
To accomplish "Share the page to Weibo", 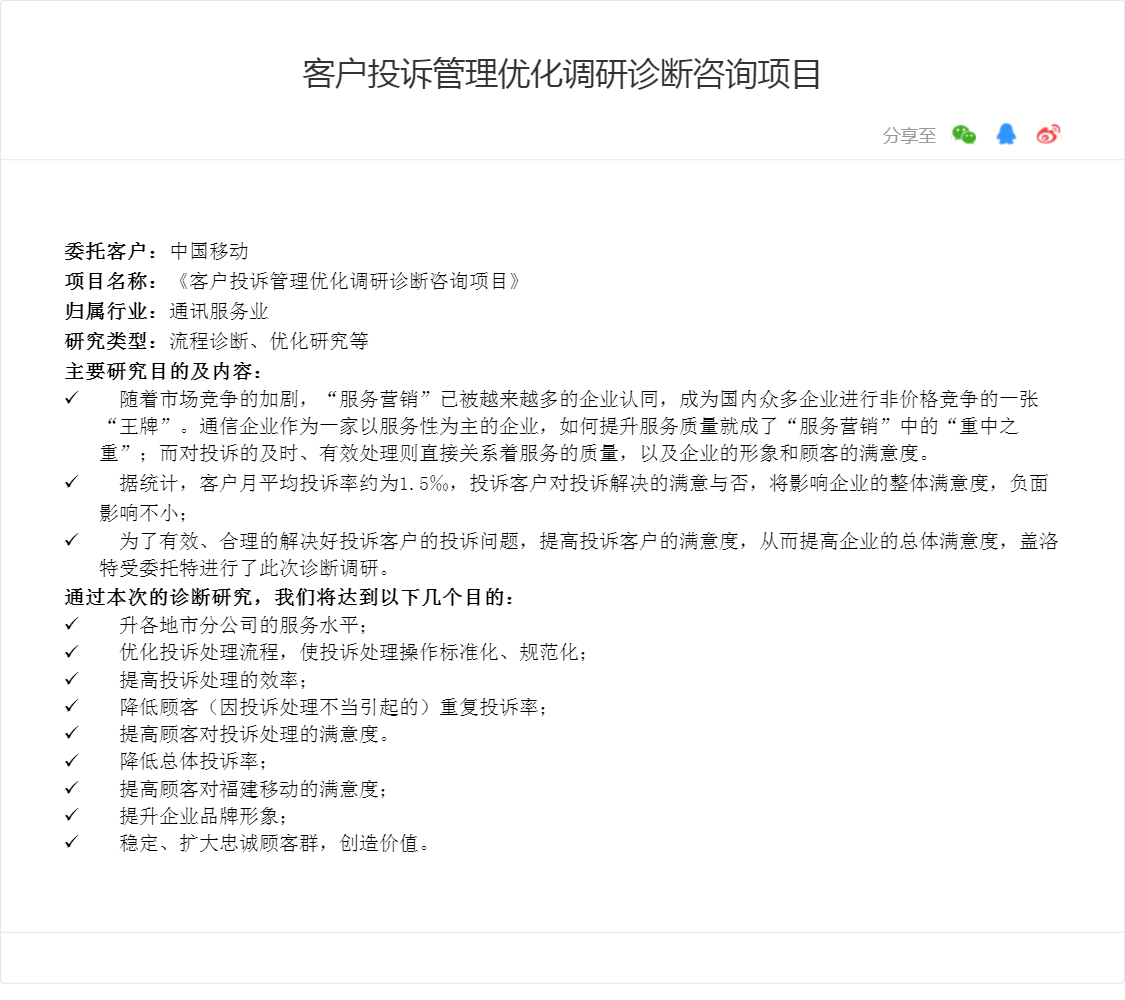I will [x=1048, y=134].
